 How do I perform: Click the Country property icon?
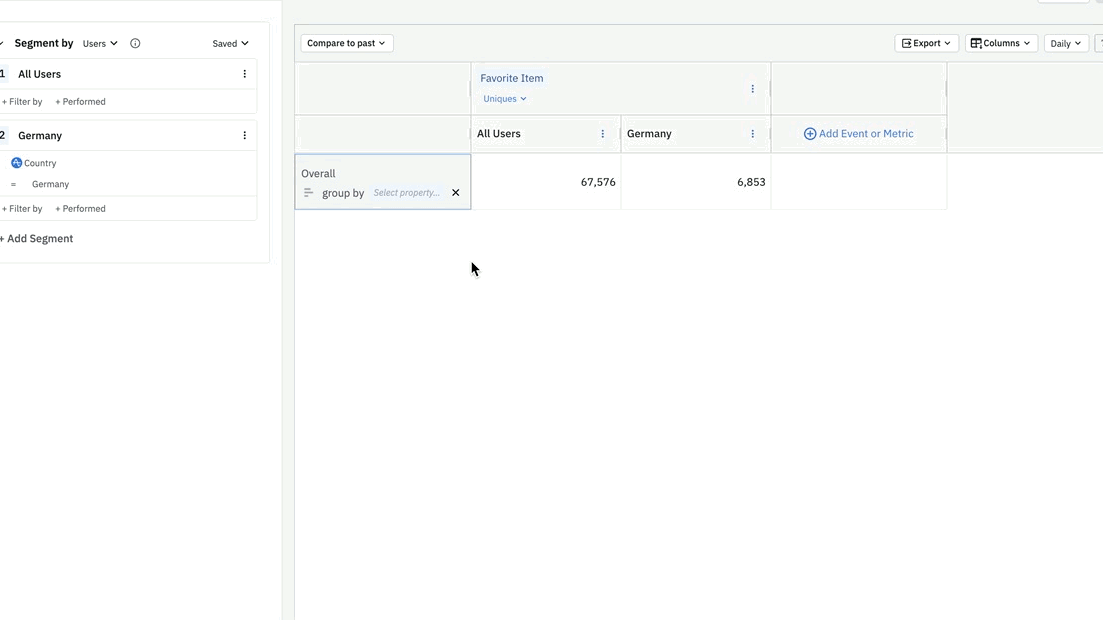(16, 163)
